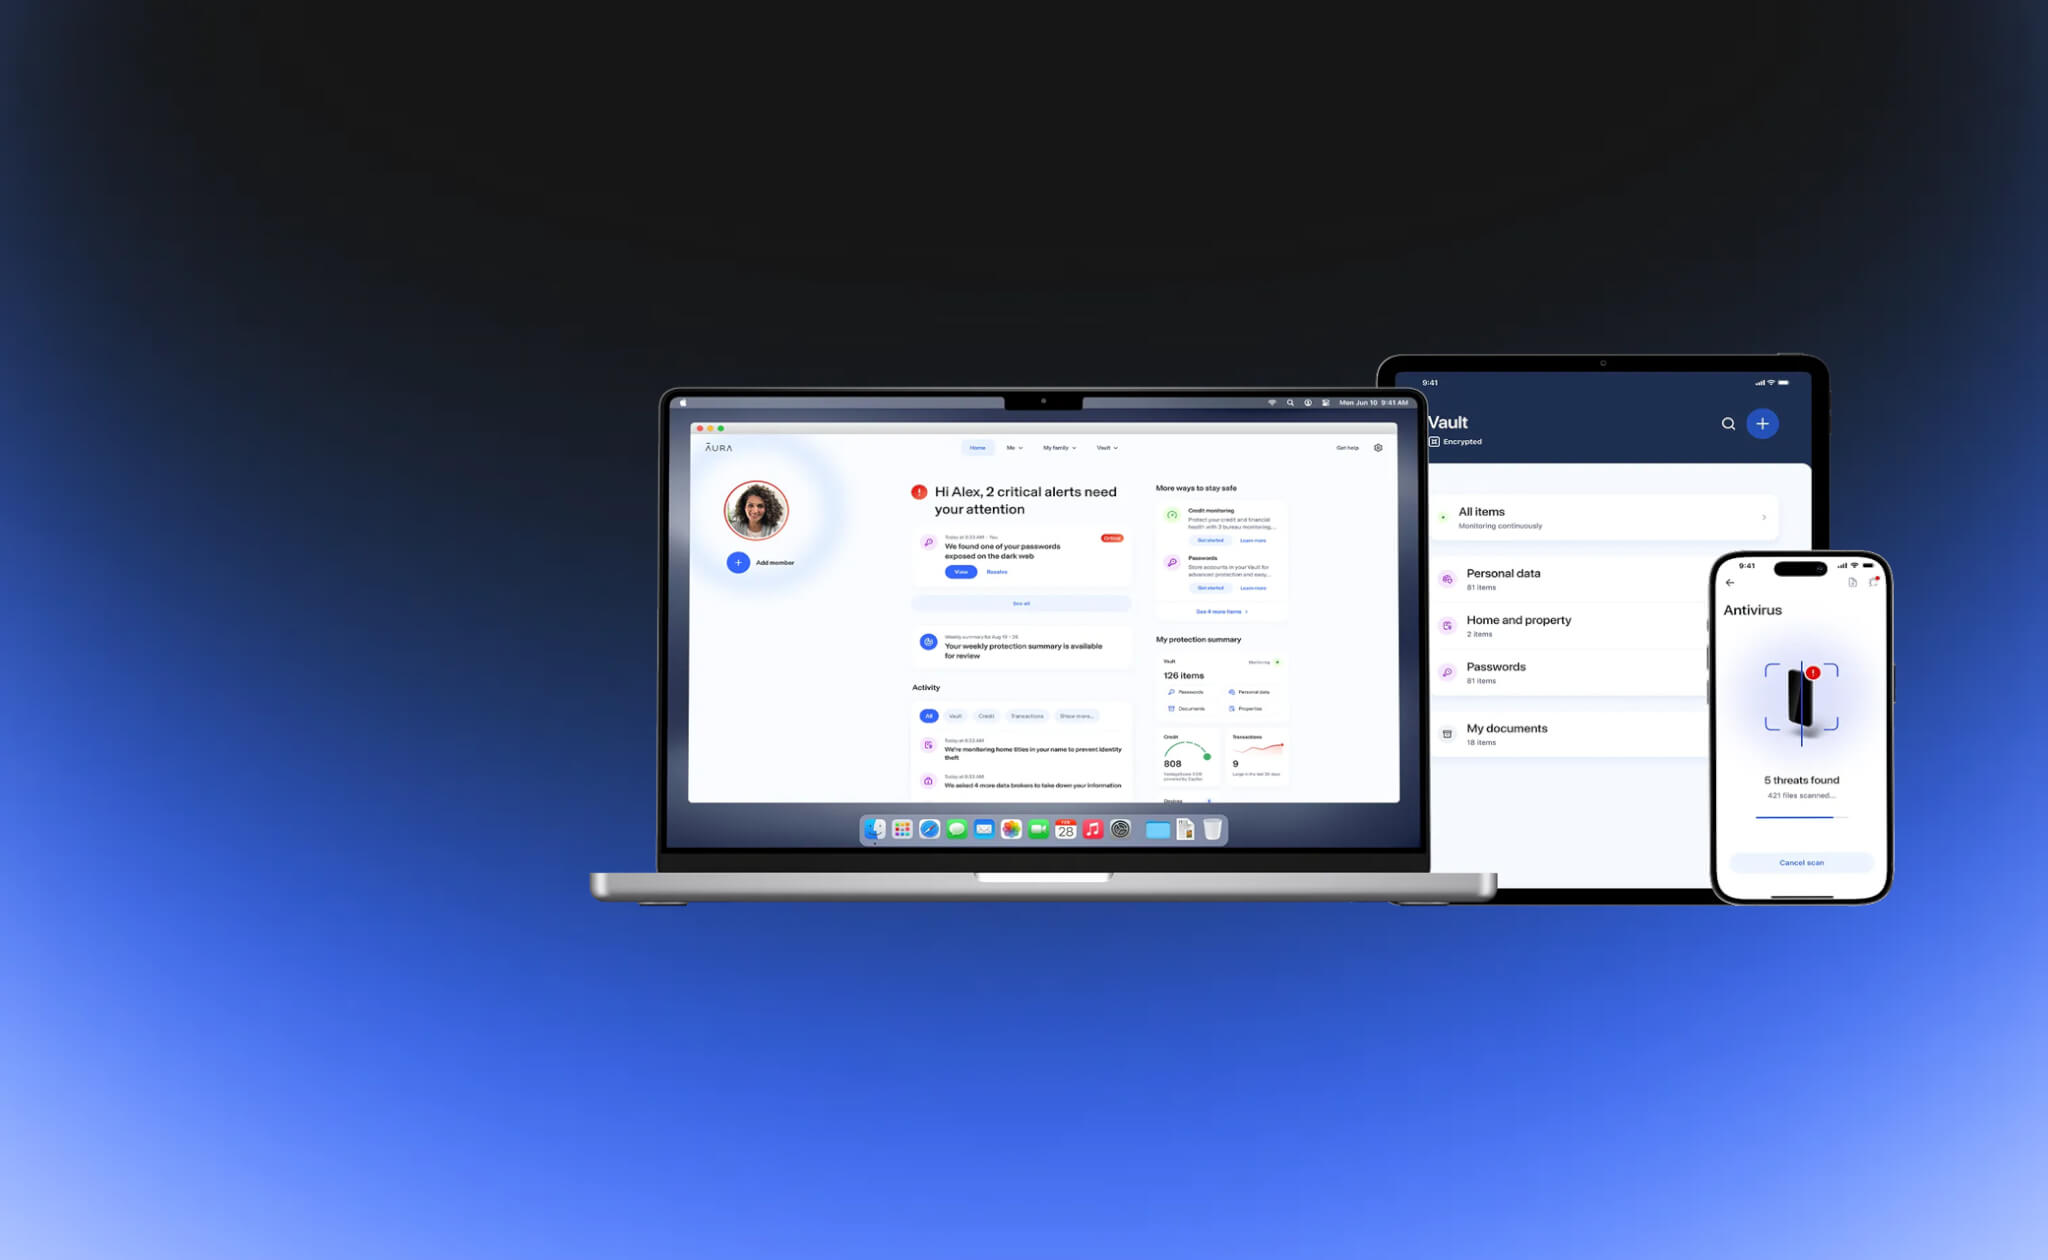
Task: Click the blue plus Add member button
Action: pyautogui.click(x=738, y=563)
